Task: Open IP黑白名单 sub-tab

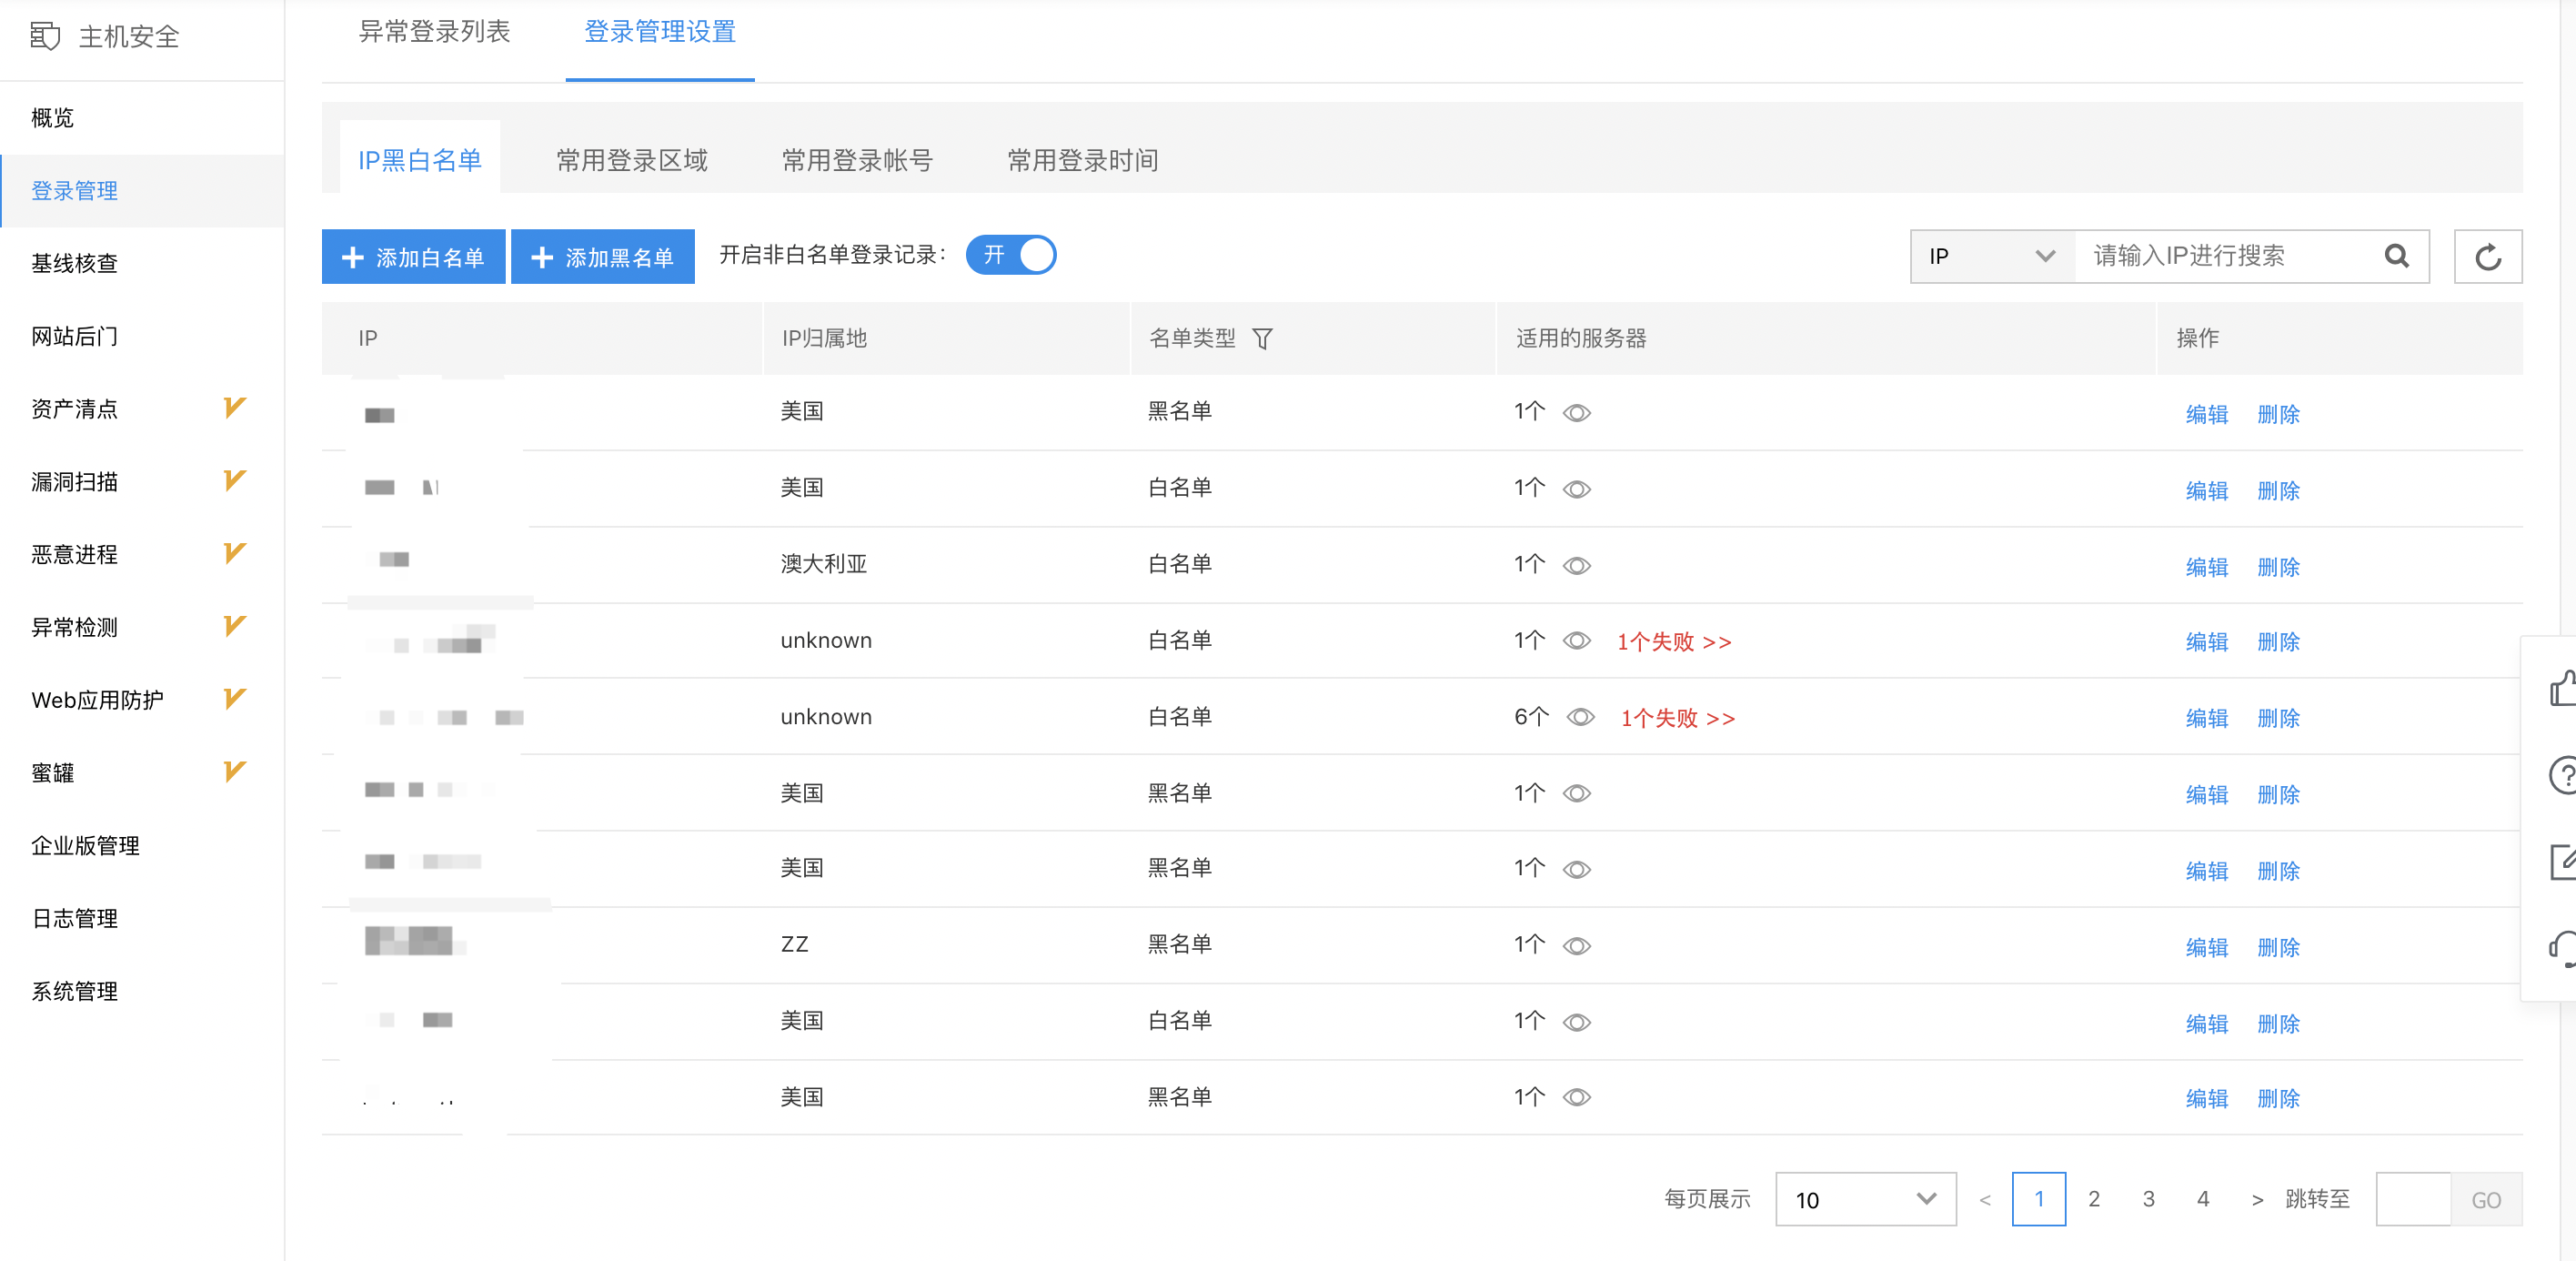Action: pos(420,160)
